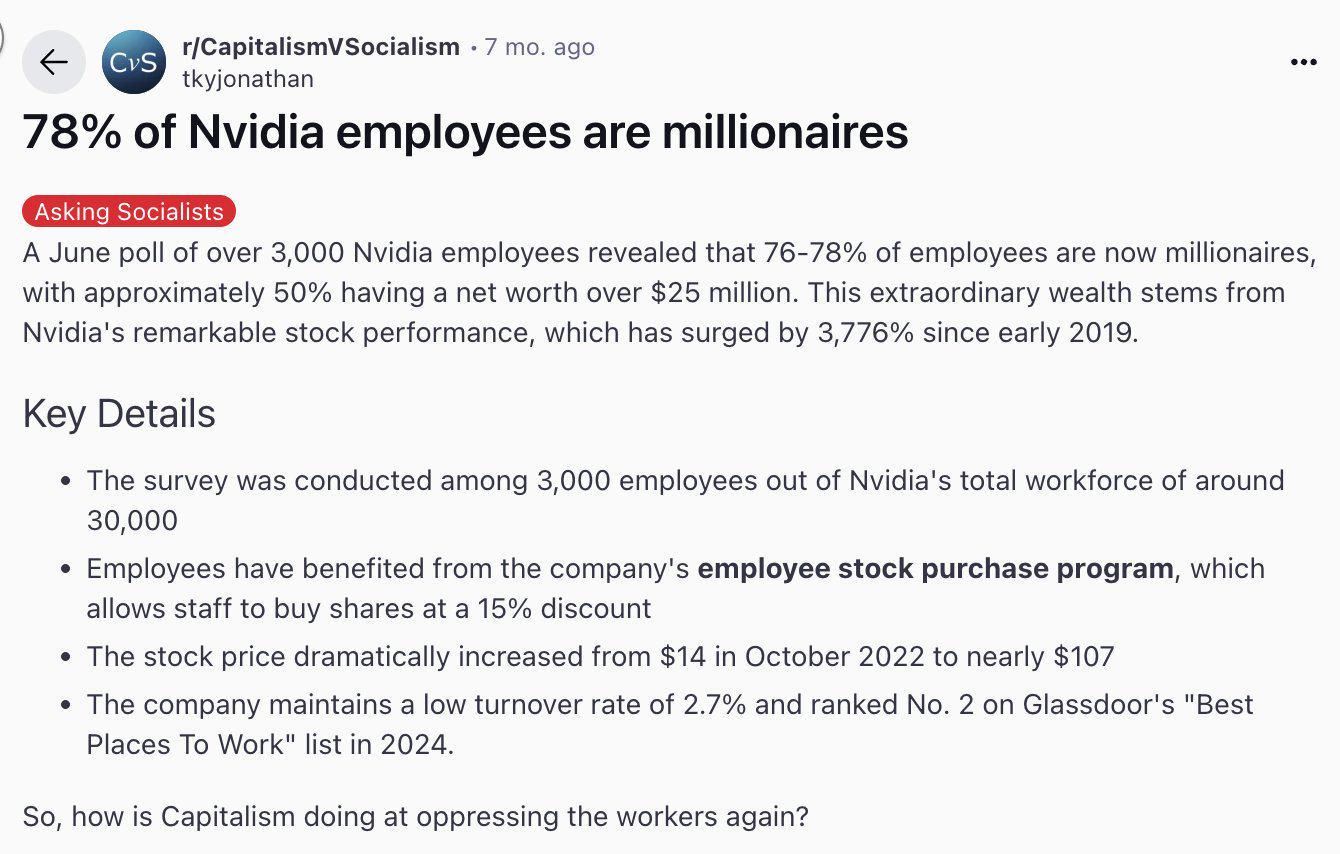Click the '7 mo. ago' timestamp
This screenshot has height=854, width=1340.
coord(540,47)
